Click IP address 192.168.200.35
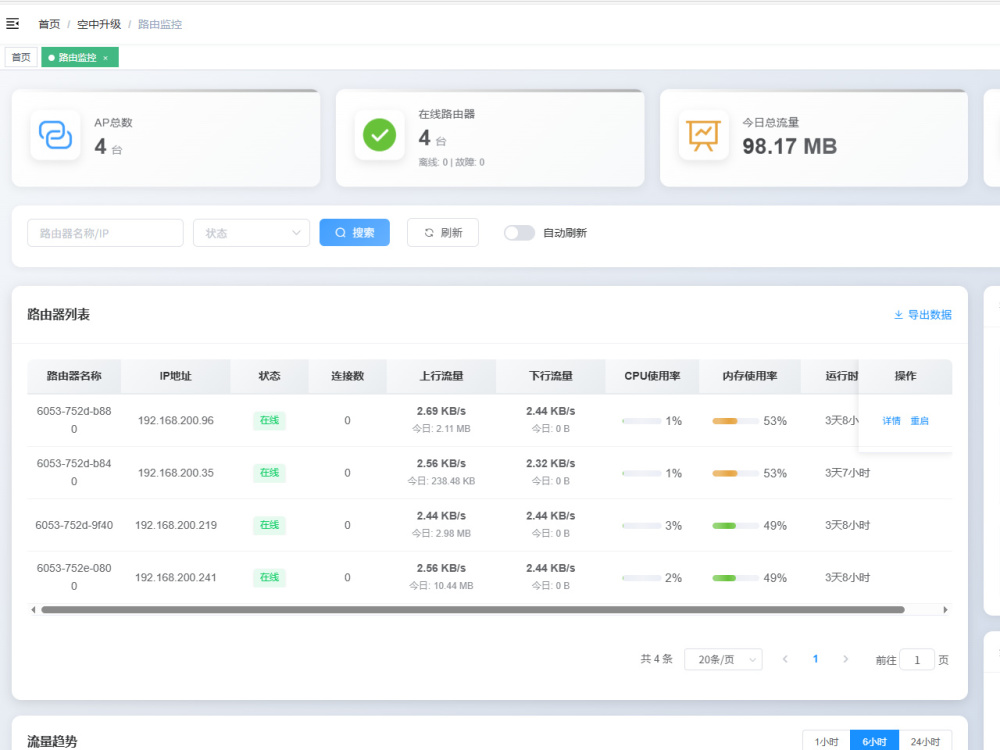Screen dimensions: 1000x750 [x=175, y=473]
